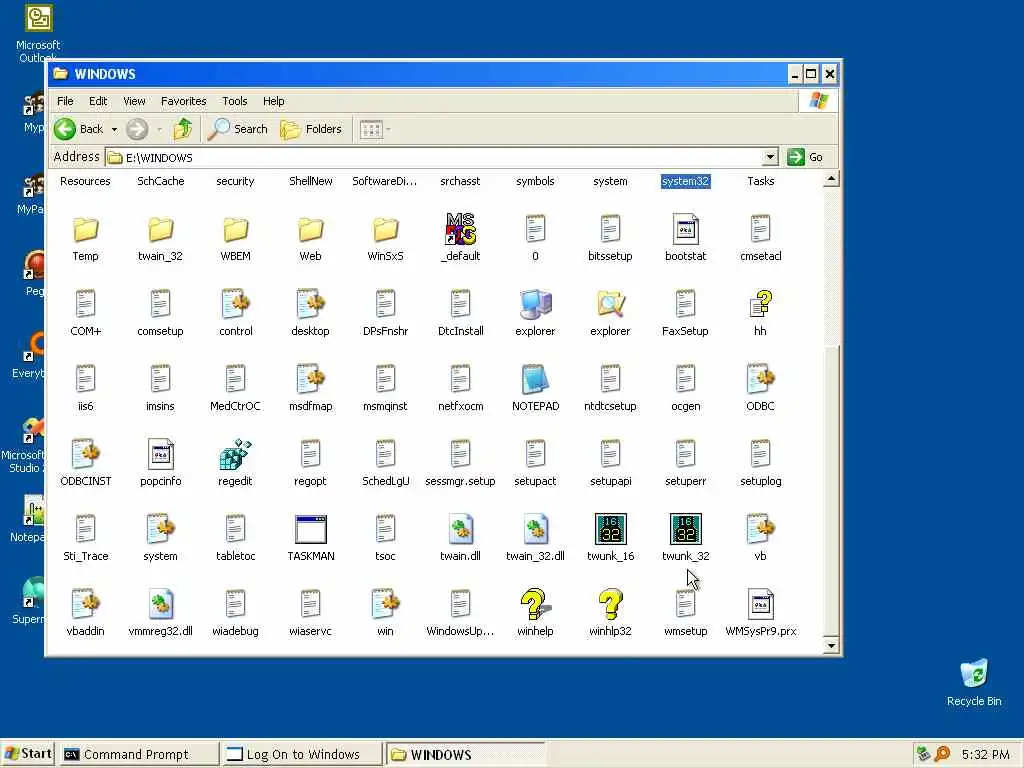This screenshot has height=768, width=1024.
Task: Open the regedit registry editor icon
Action: (x=235, y=455)
